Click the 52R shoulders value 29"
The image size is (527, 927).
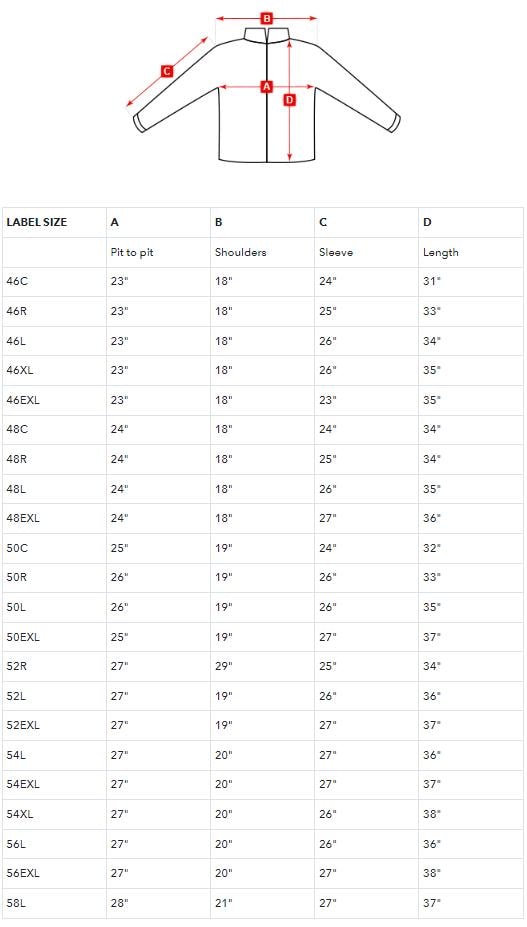224,666
